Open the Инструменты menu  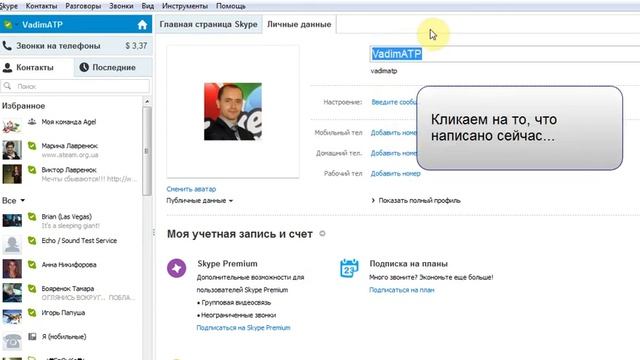point(185,6)
